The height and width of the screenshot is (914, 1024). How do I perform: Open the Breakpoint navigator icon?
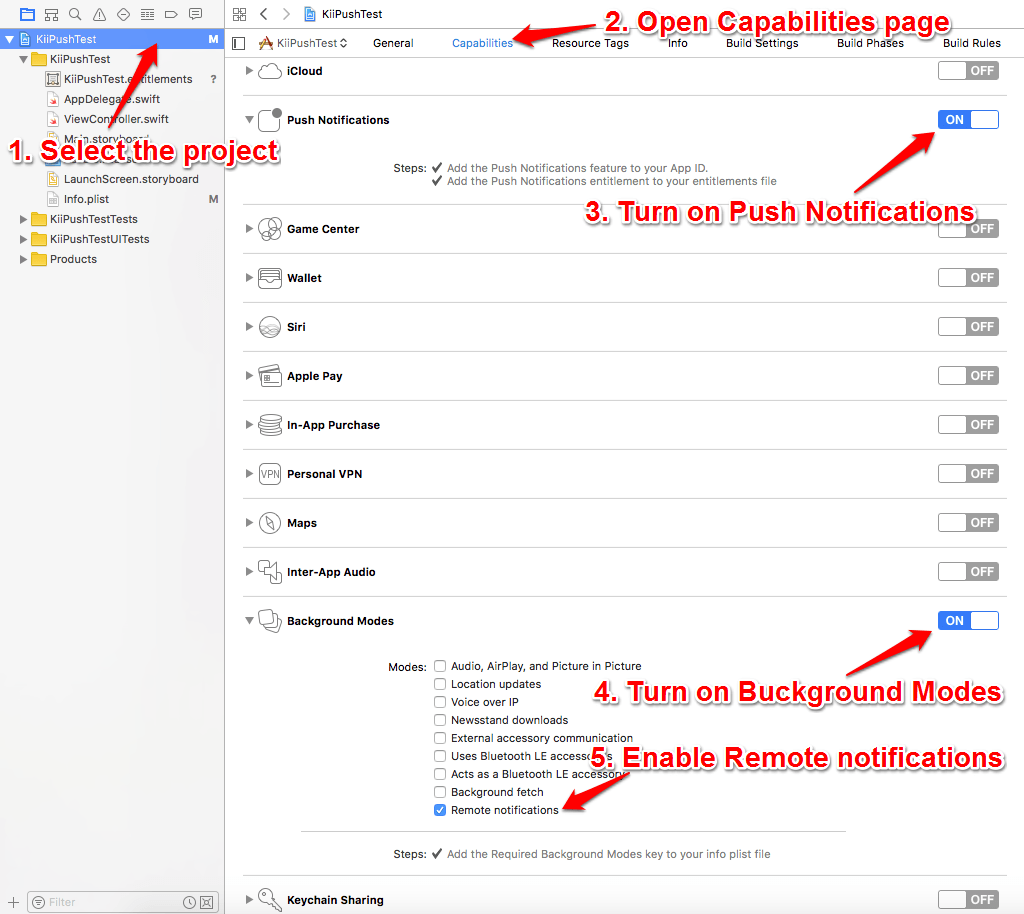tap(171, 14)
